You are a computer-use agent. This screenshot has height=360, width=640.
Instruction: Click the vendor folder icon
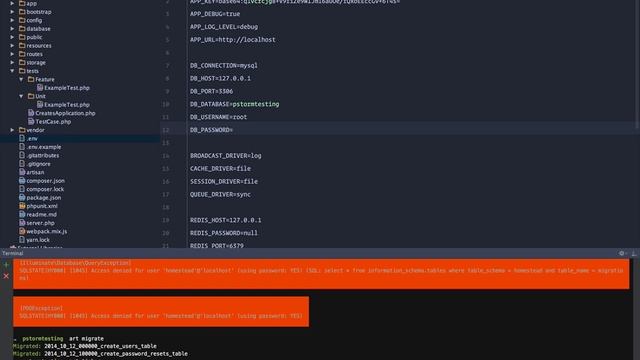(x=22, y=130)
